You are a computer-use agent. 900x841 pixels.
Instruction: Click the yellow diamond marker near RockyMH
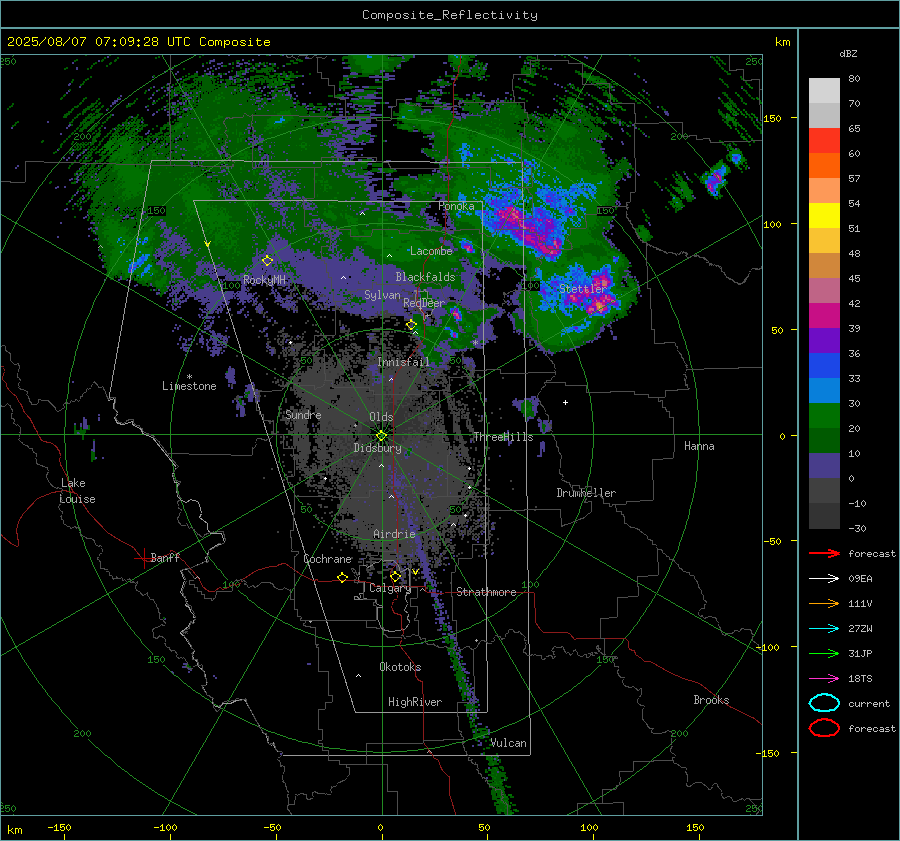(267, 261)
